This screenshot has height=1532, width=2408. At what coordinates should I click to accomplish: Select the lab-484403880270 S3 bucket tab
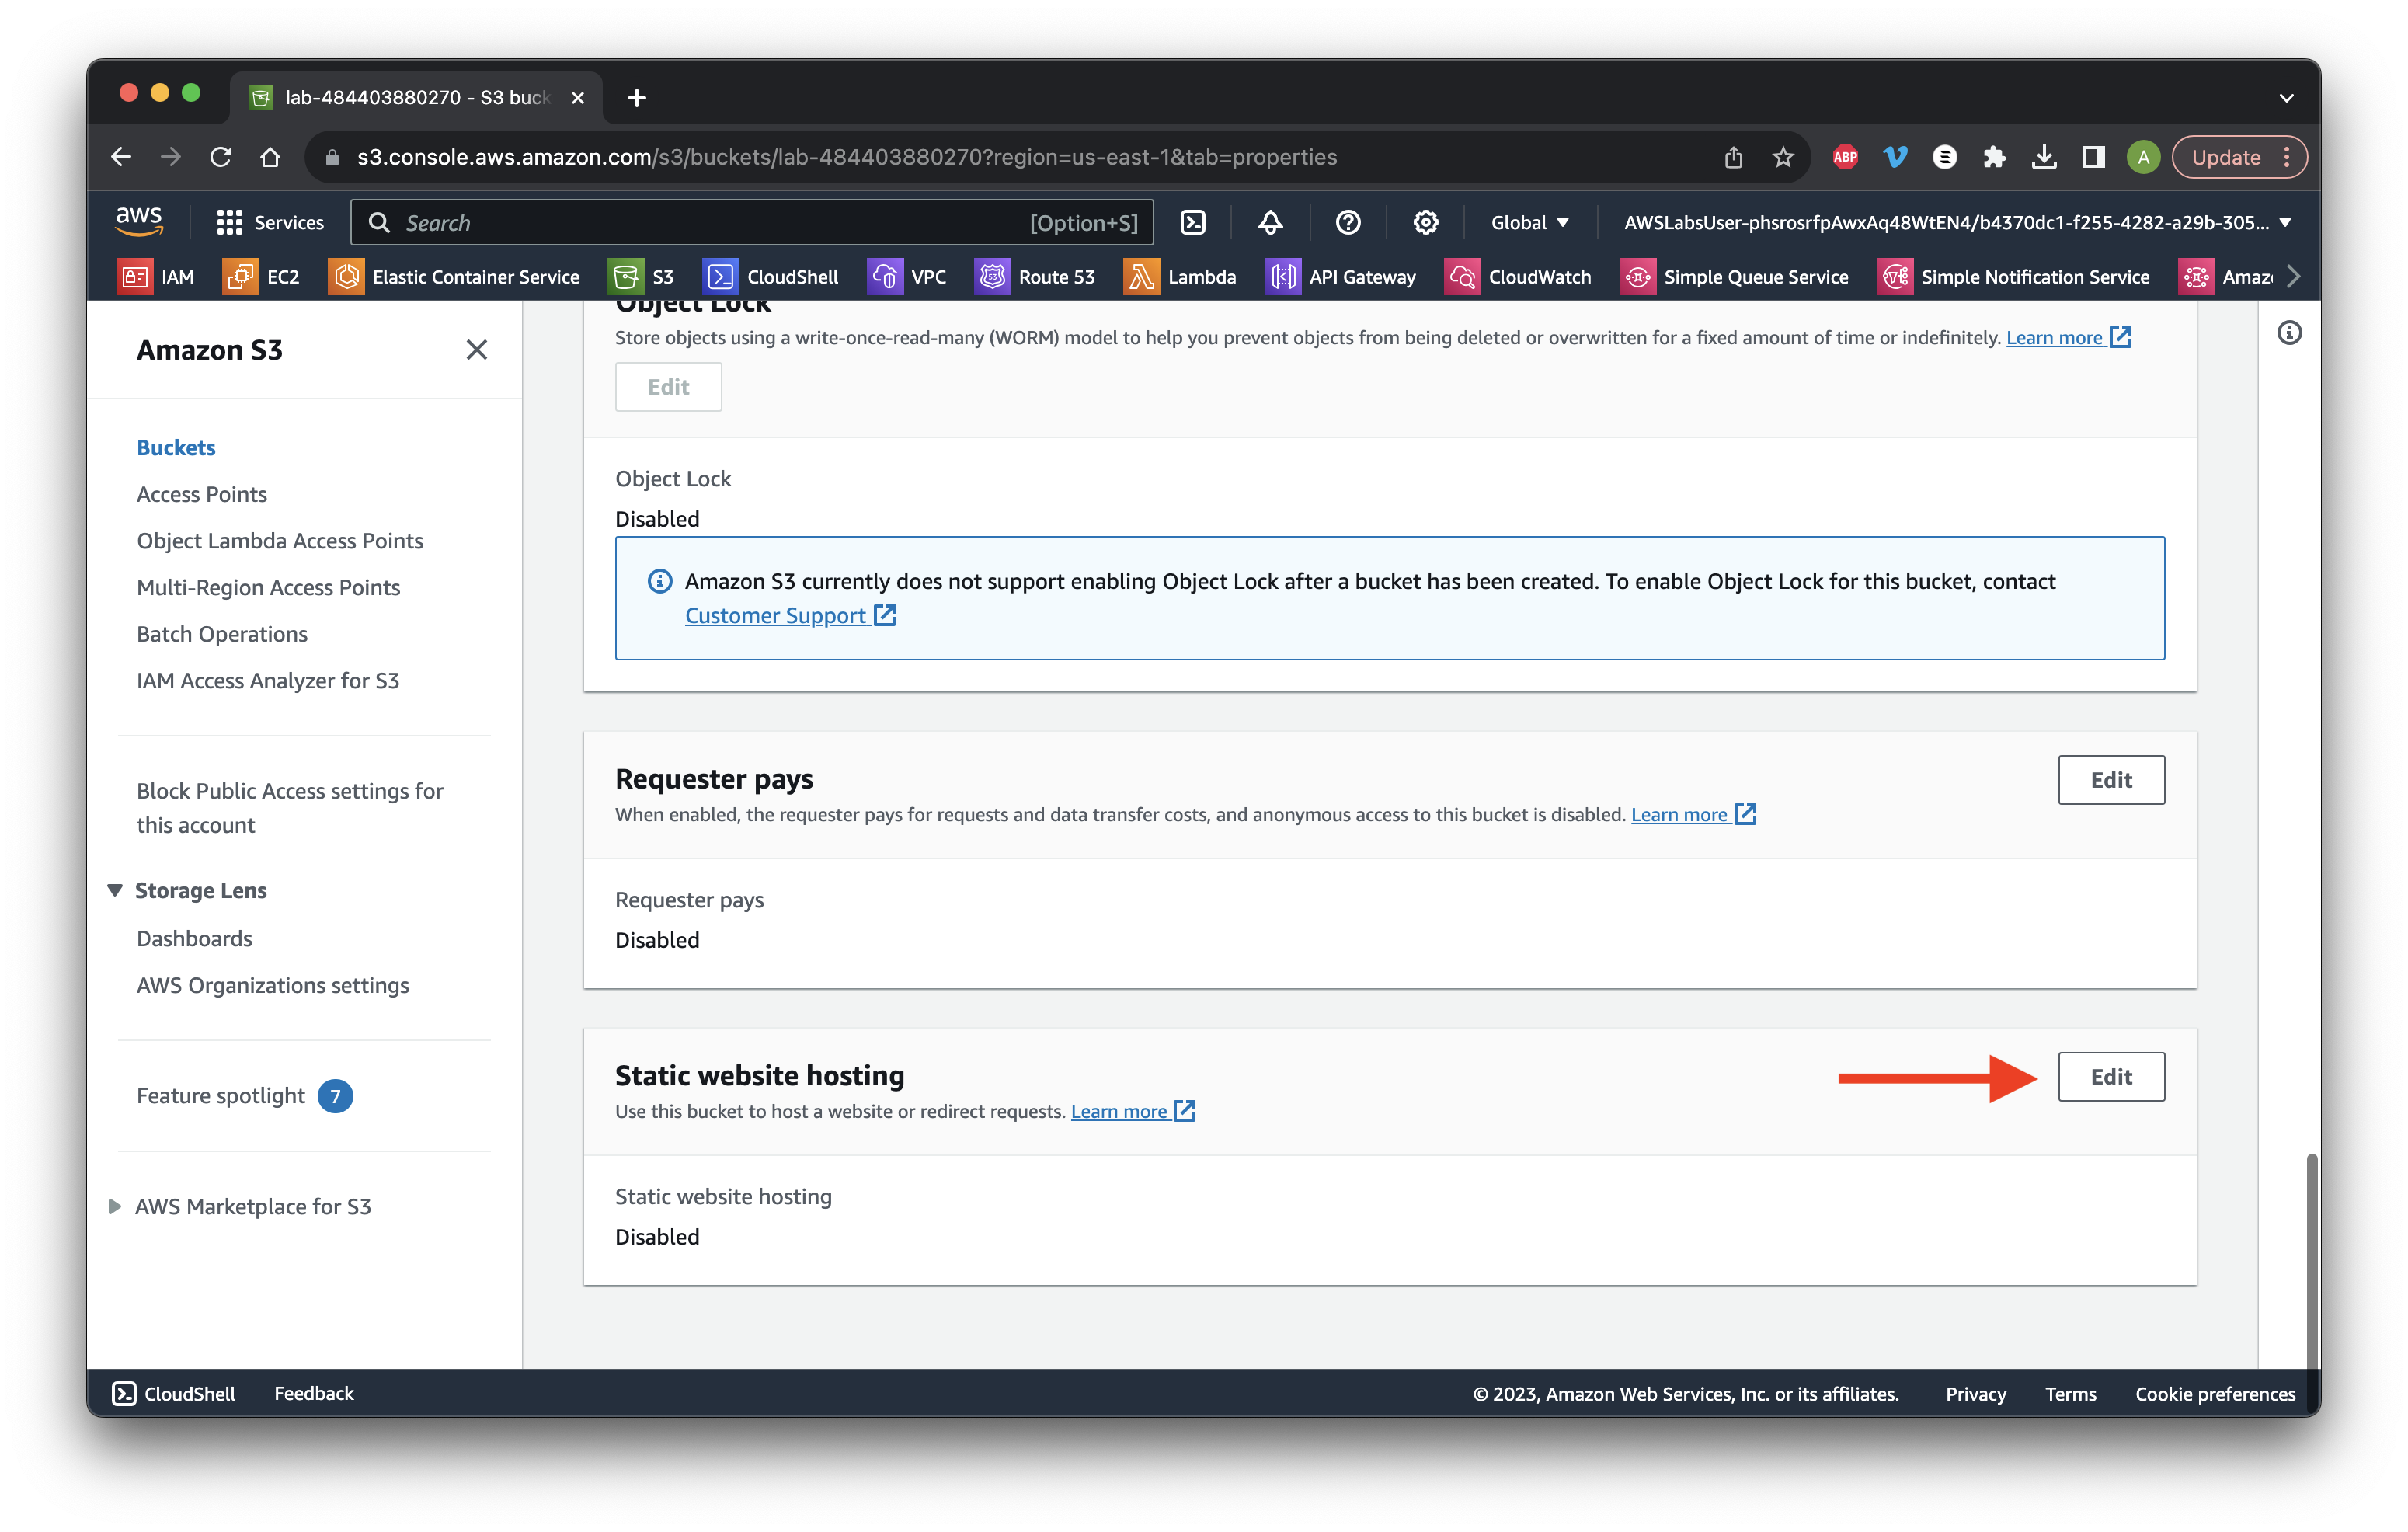point(417,97)
